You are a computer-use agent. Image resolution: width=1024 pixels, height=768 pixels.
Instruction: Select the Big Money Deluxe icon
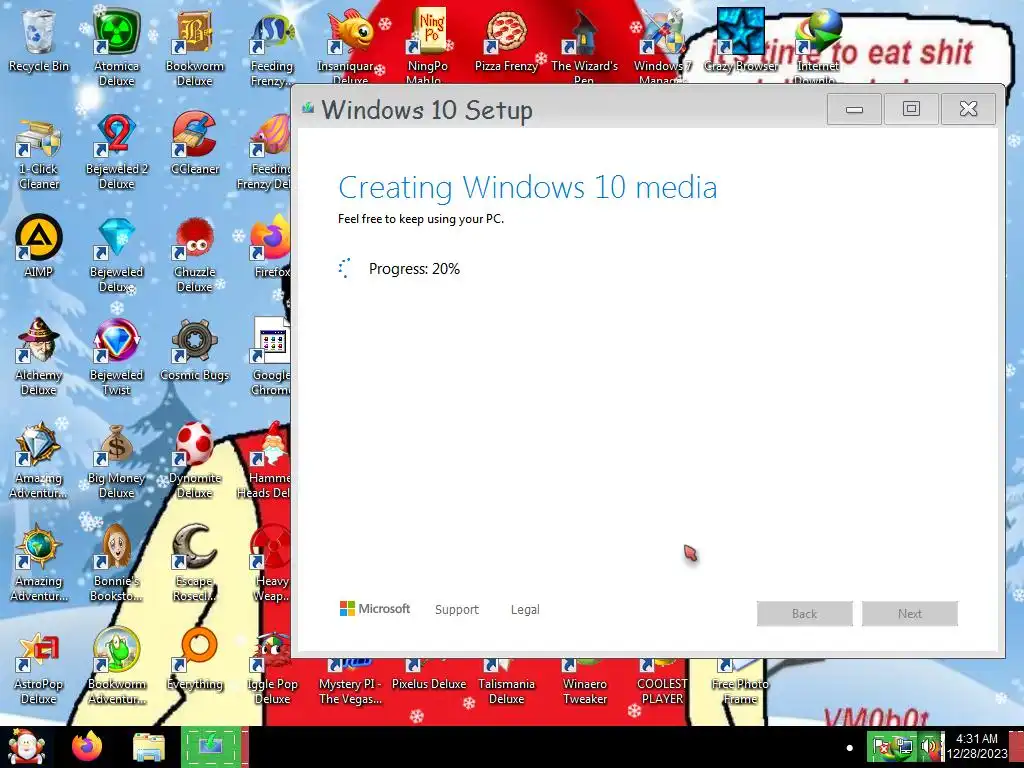coord(116,461)
